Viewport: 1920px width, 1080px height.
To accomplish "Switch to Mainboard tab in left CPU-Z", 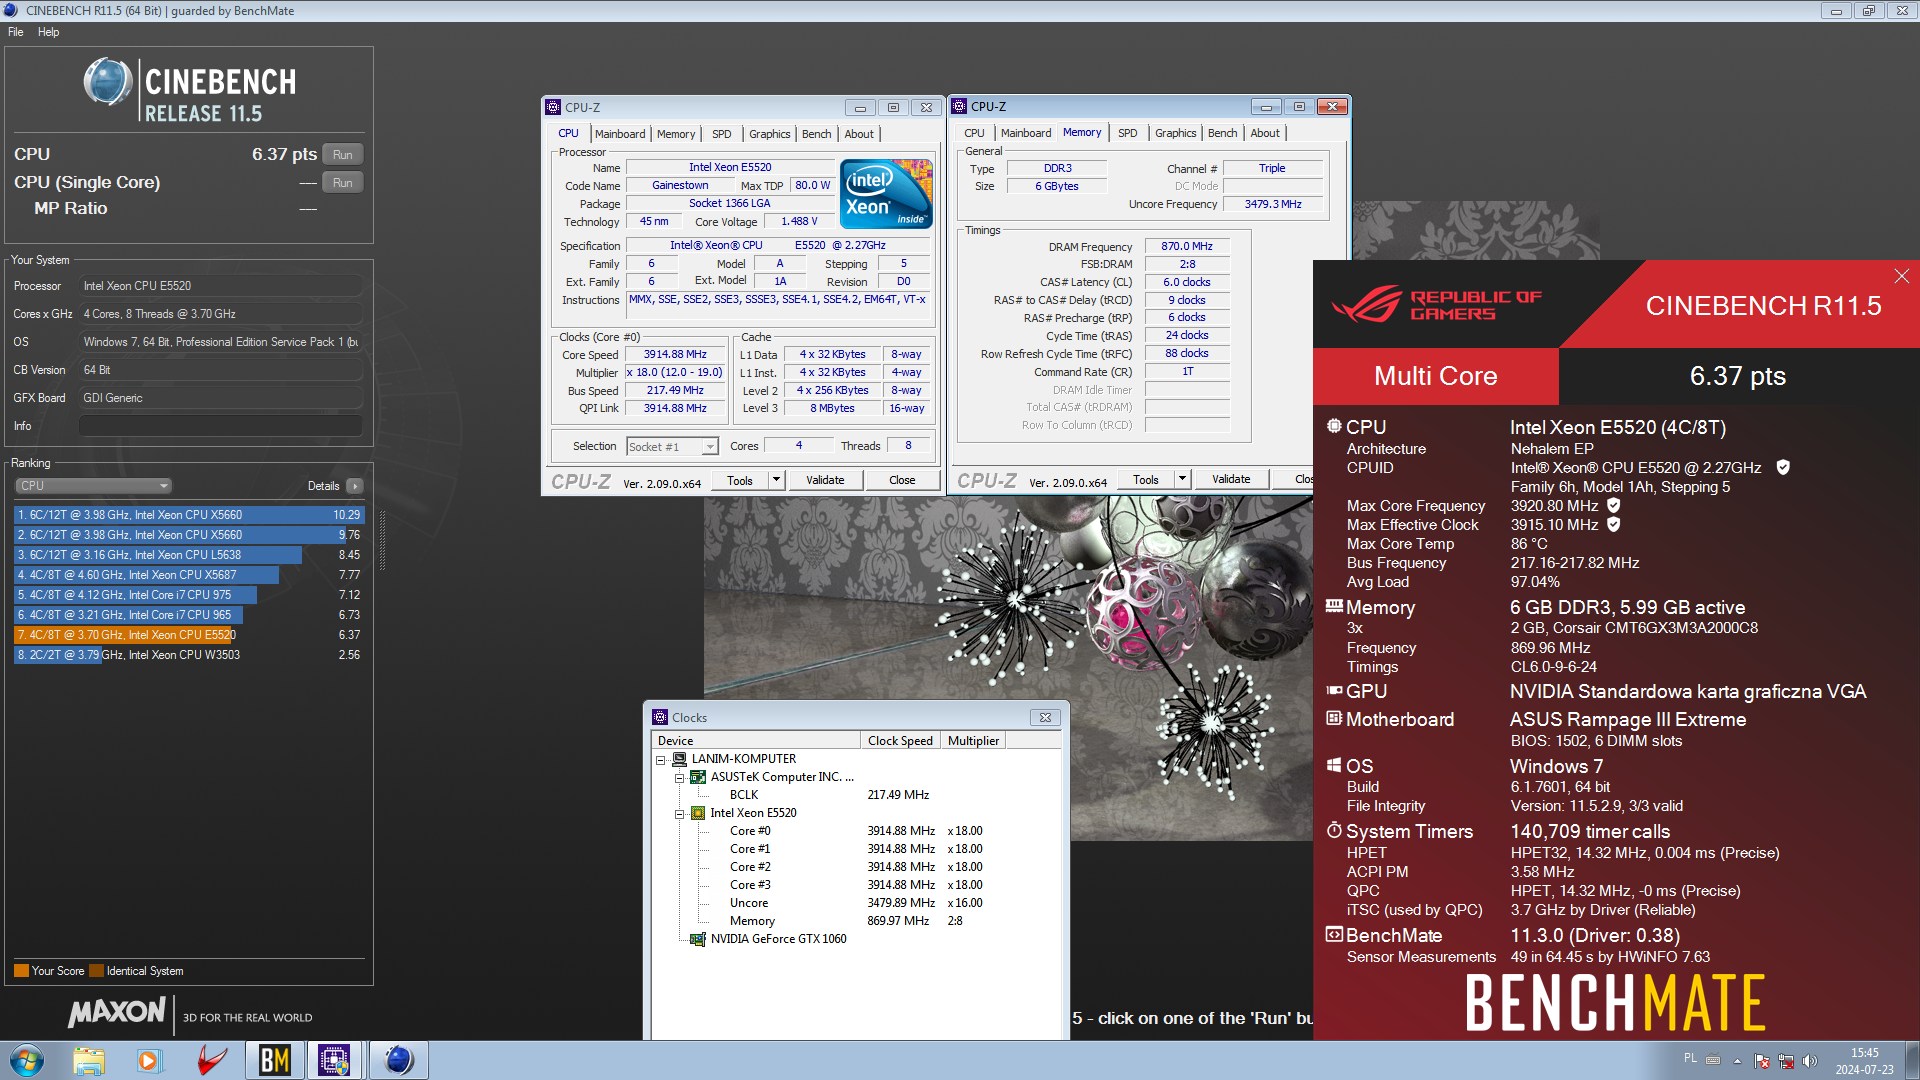I will click(x=620, y=134).
